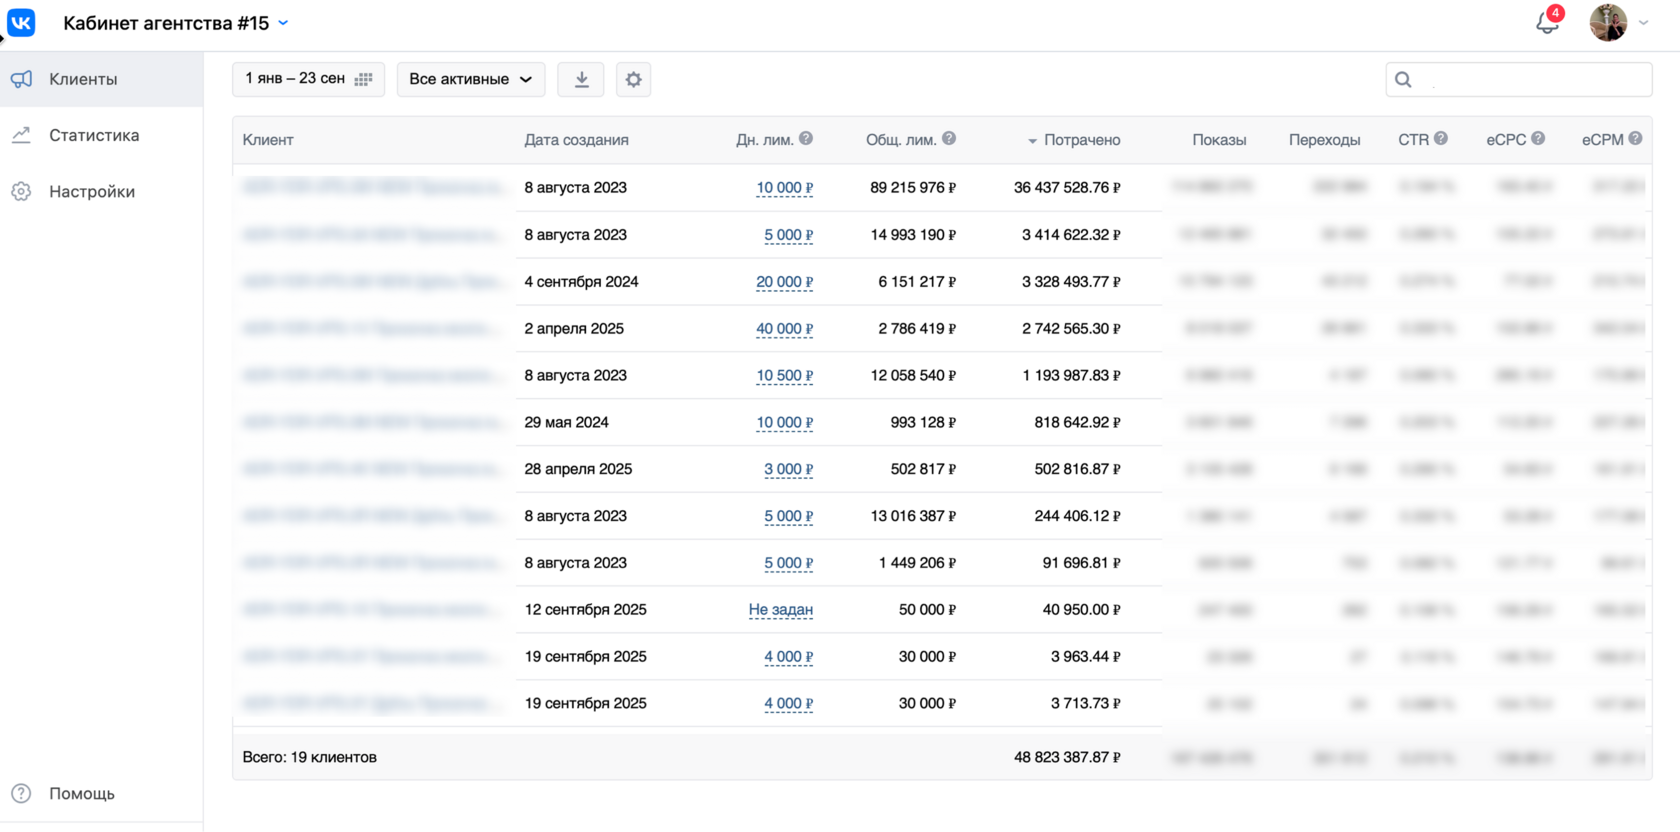
Task: Show the Общ. лим. help tooltip icon
Action: [949, 139]
